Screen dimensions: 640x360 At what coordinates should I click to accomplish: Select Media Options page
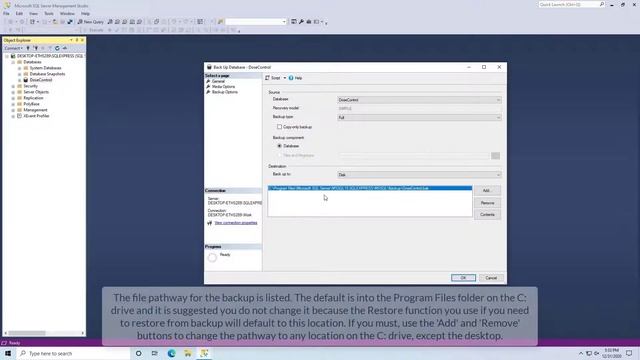(x=223, y=87)
